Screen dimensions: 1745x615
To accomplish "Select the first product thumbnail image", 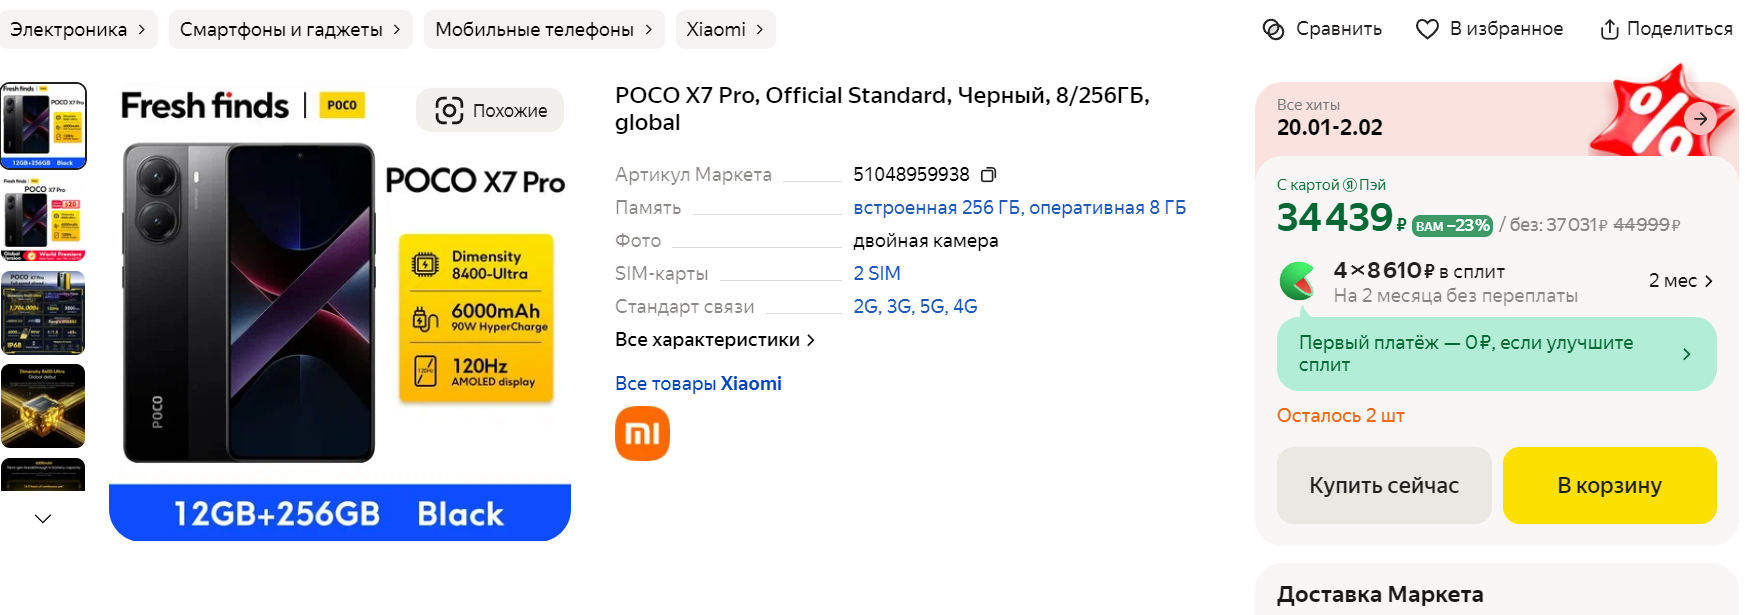I will pyautogui.click(x=43, y=126).
